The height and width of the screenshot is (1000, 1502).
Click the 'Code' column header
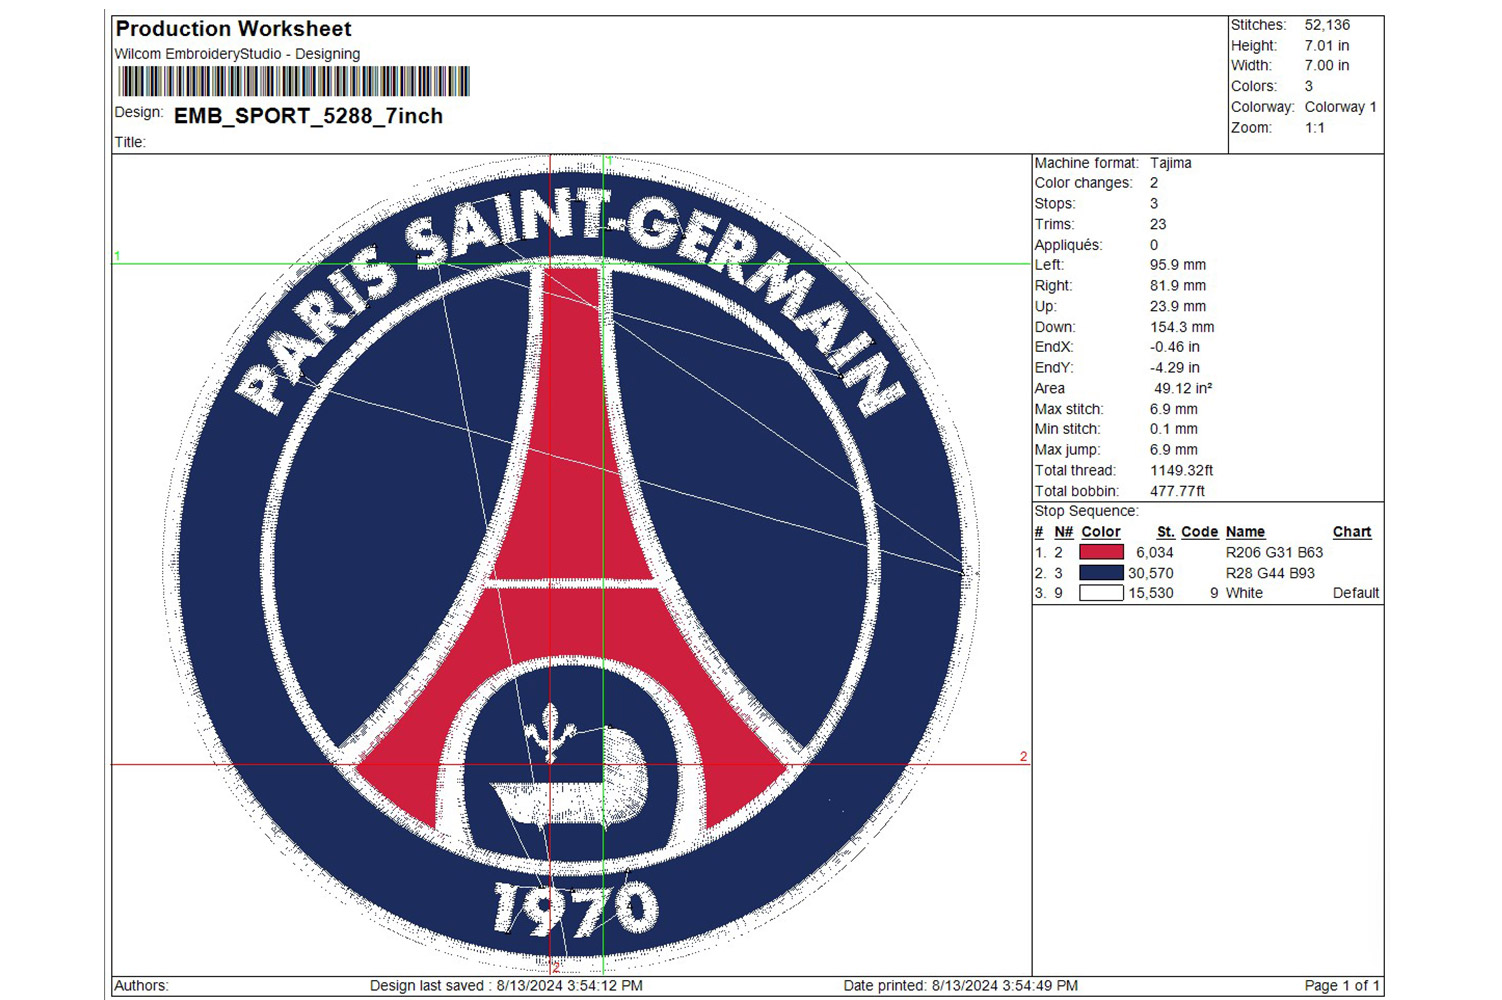point(1199,532)
